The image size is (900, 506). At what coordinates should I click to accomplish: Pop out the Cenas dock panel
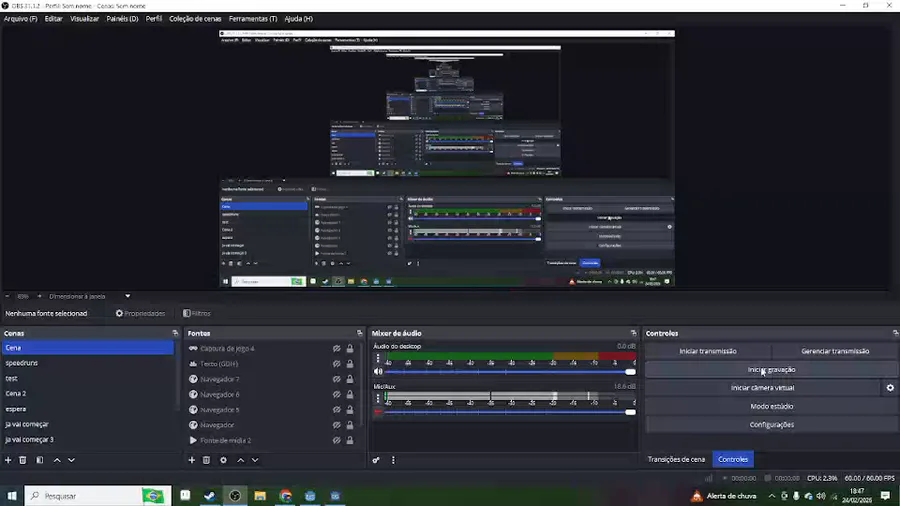(x=175, y=333)
